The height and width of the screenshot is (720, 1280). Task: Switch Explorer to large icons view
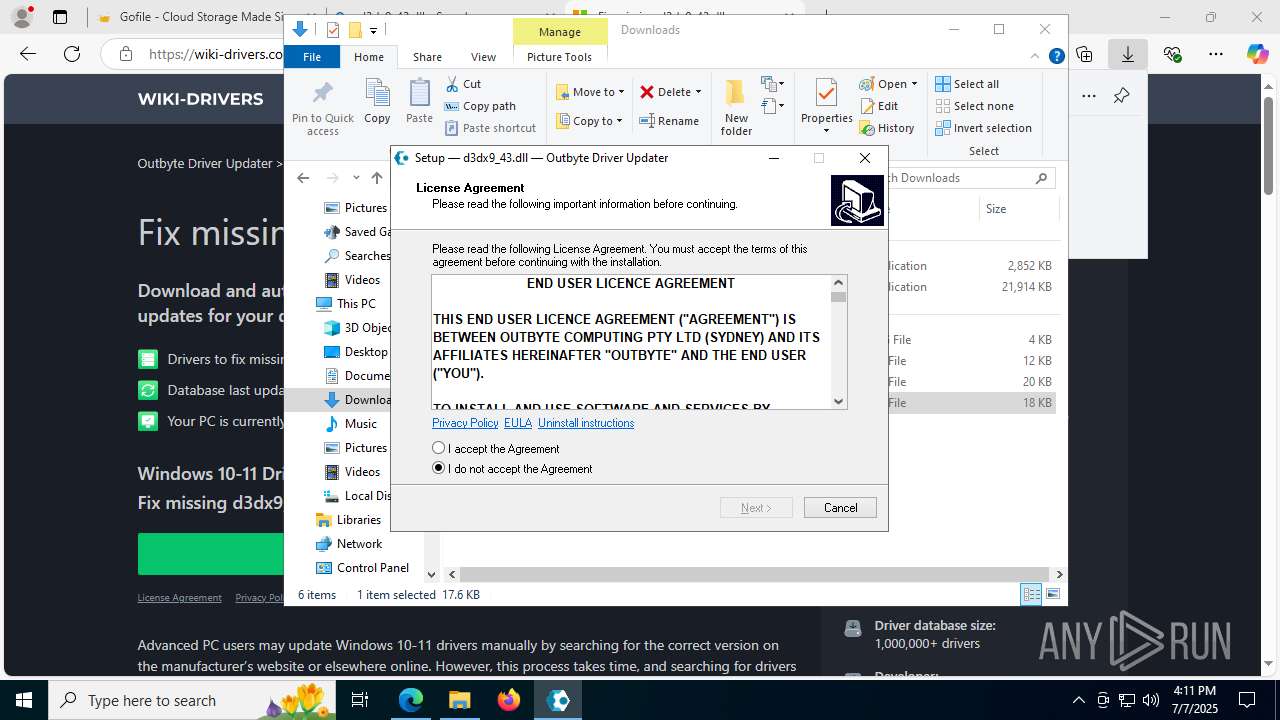[1052, 594]
